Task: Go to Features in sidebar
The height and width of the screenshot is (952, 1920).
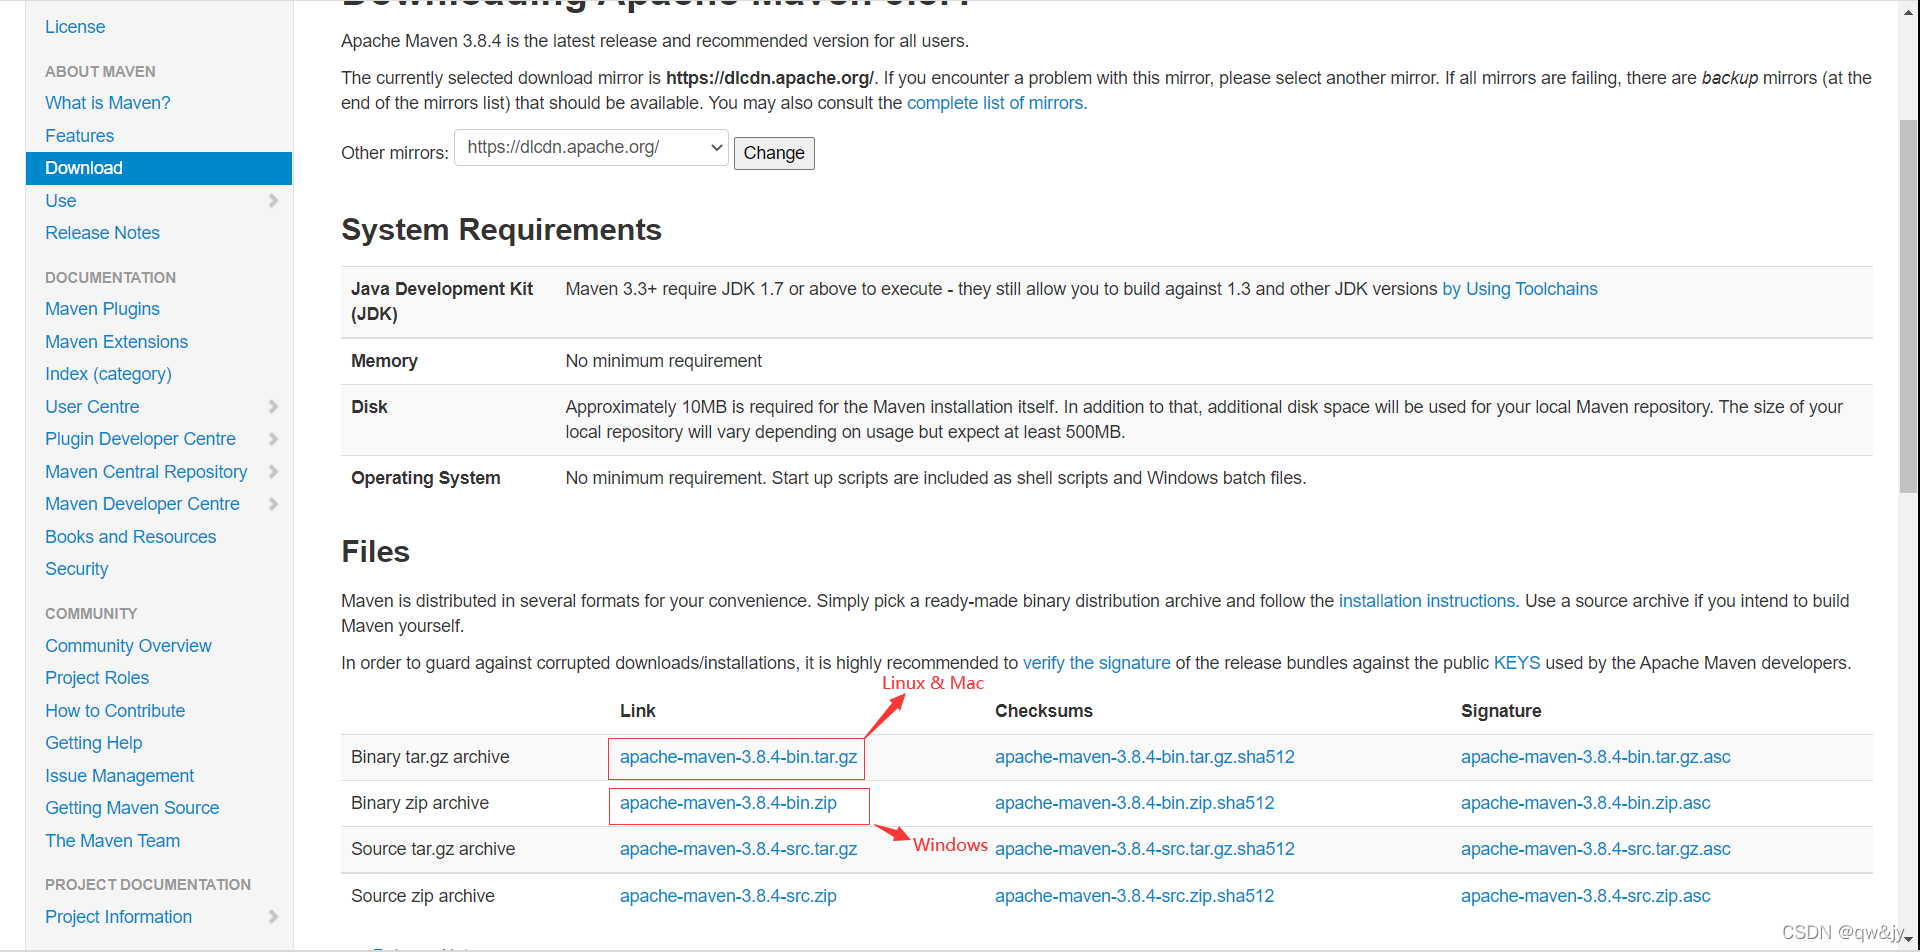Action: point(80,136)
